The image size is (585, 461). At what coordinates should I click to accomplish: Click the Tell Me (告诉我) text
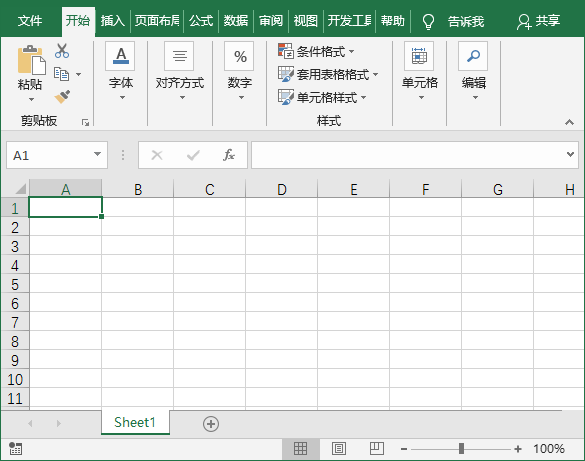466,22
